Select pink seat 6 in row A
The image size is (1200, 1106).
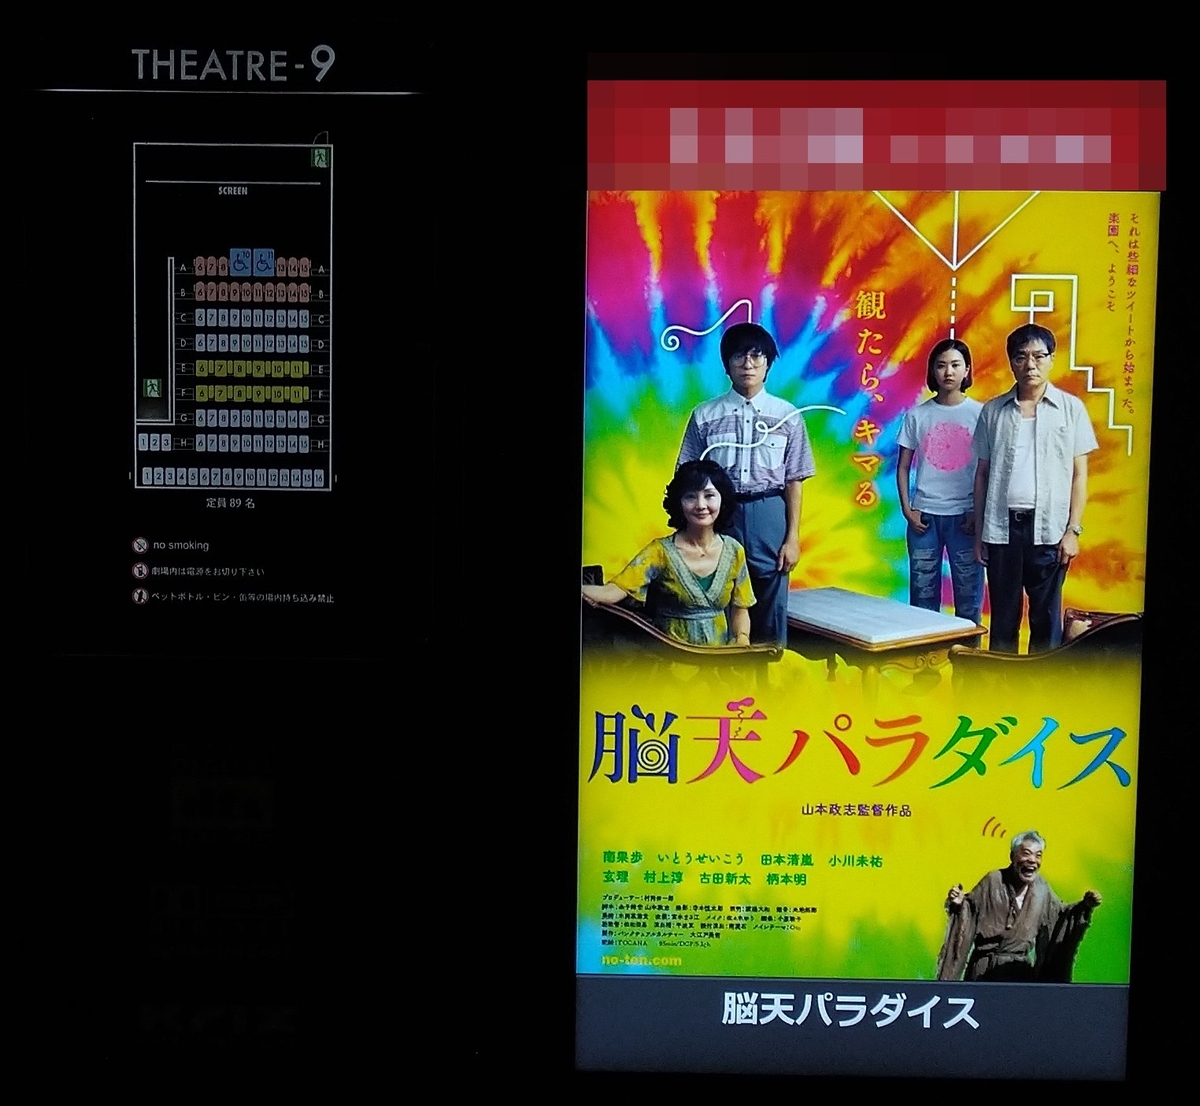[200, 267]
